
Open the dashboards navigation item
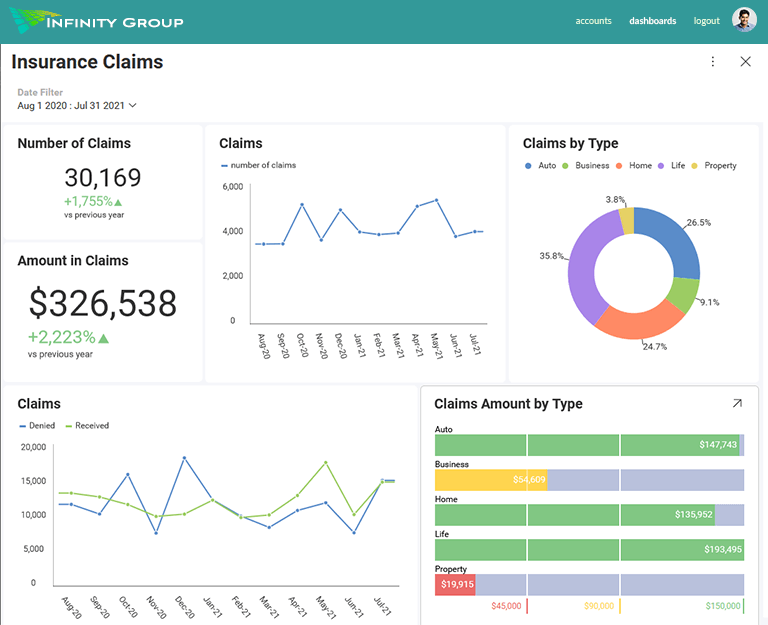(652, 21)
